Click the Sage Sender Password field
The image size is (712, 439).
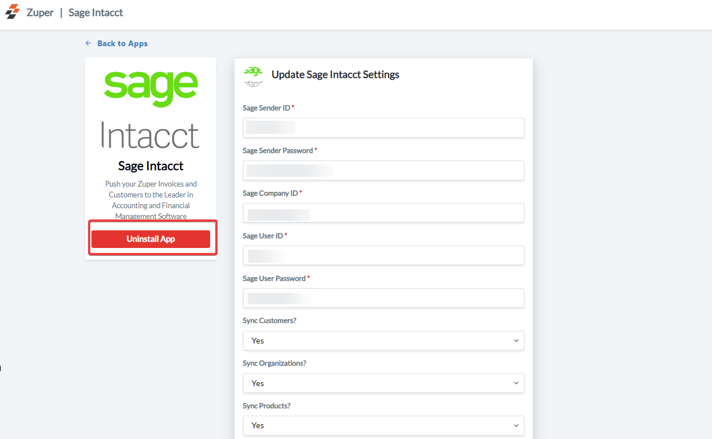[383, 171]
